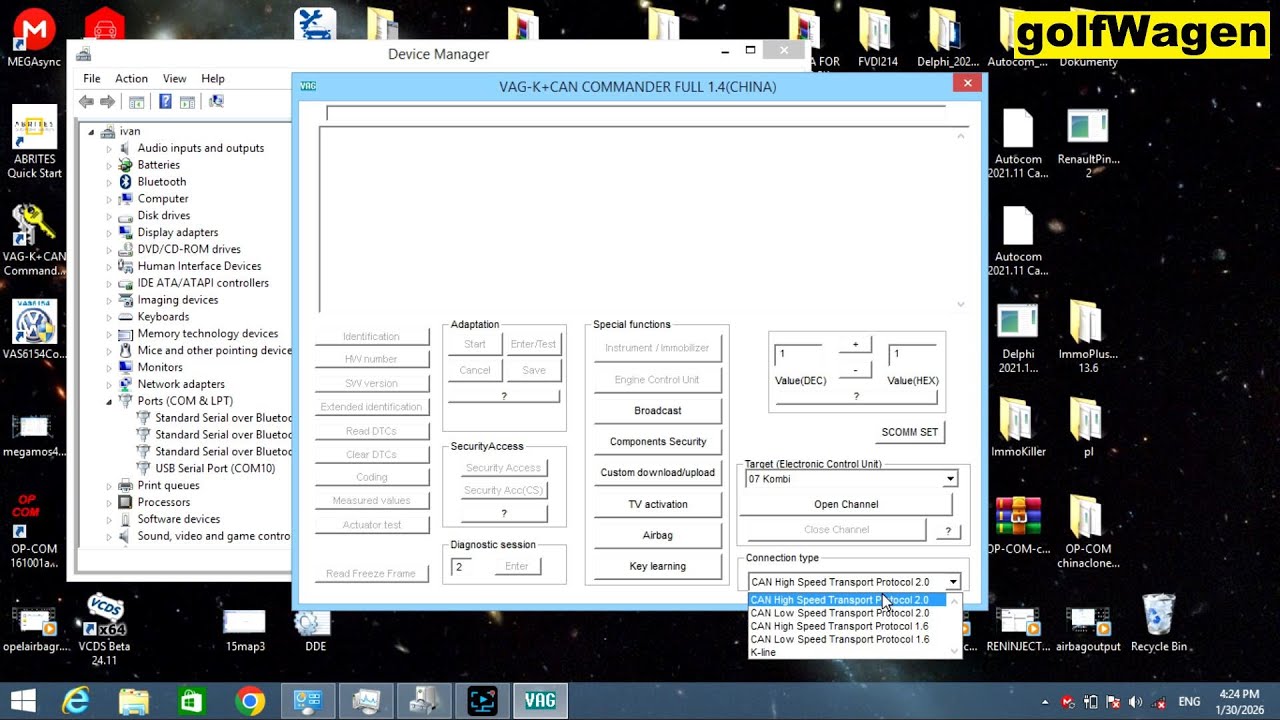Click Open Channel button

point(846,504)
